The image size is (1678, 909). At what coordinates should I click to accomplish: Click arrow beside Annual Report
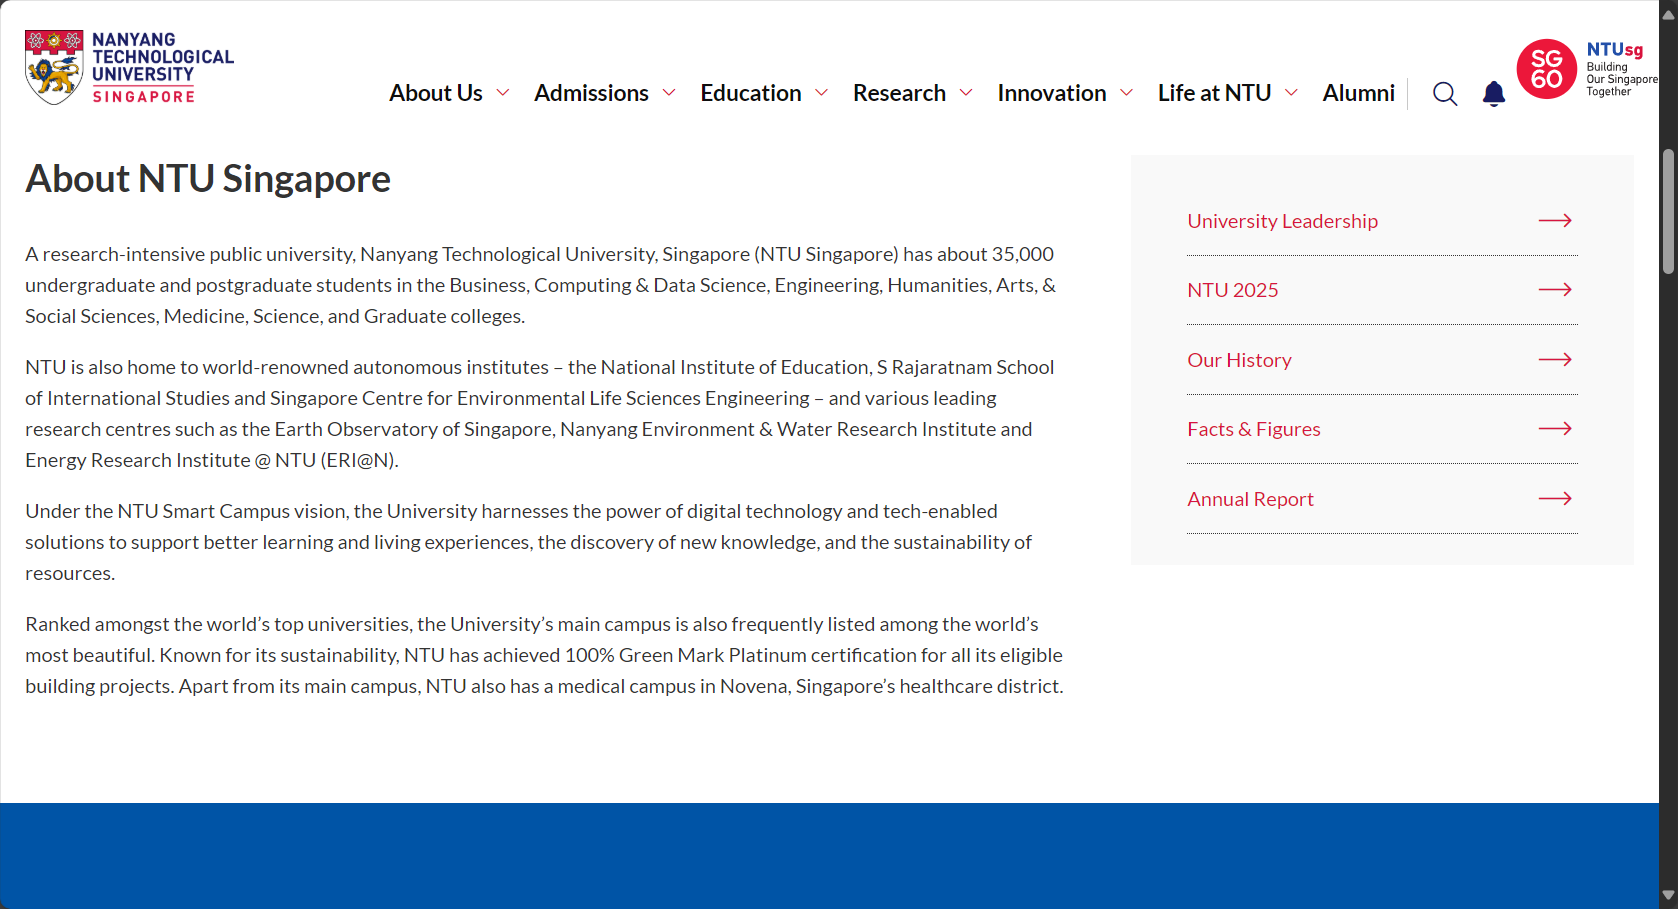1555,498
